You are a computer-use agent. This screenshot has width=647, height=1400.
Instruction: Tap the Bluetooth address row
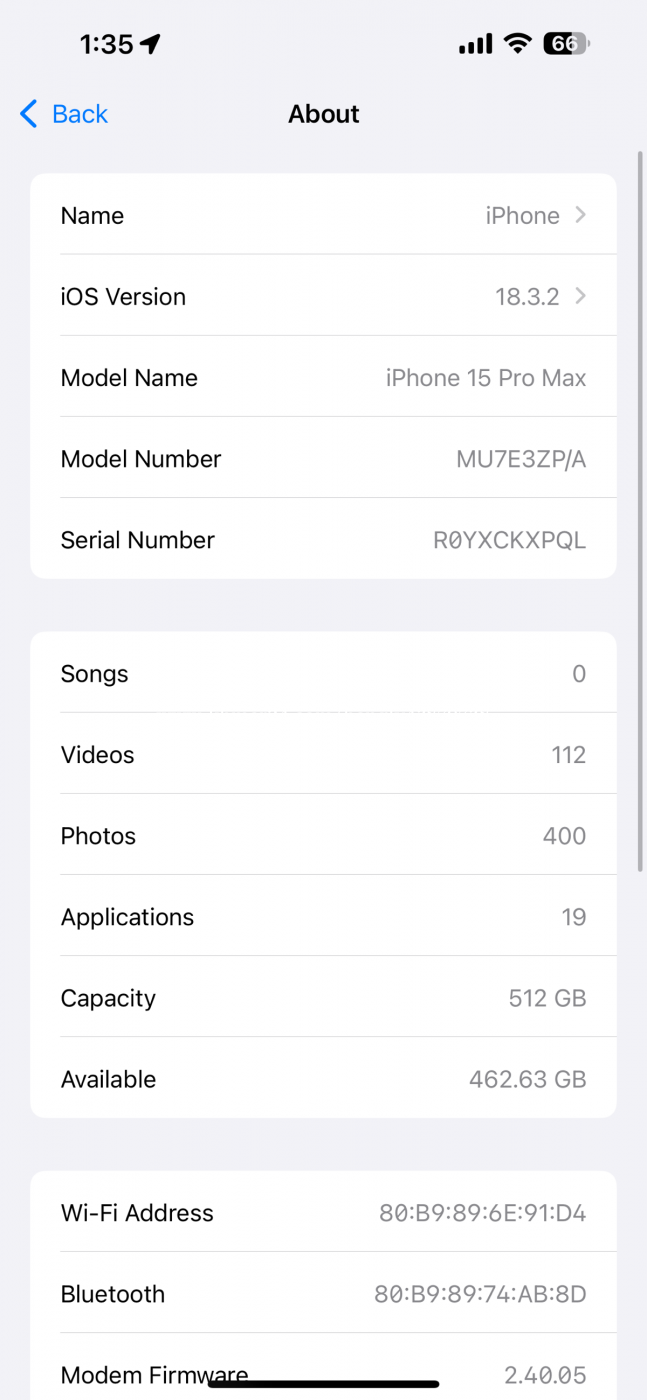click(x=323, y=1294)
